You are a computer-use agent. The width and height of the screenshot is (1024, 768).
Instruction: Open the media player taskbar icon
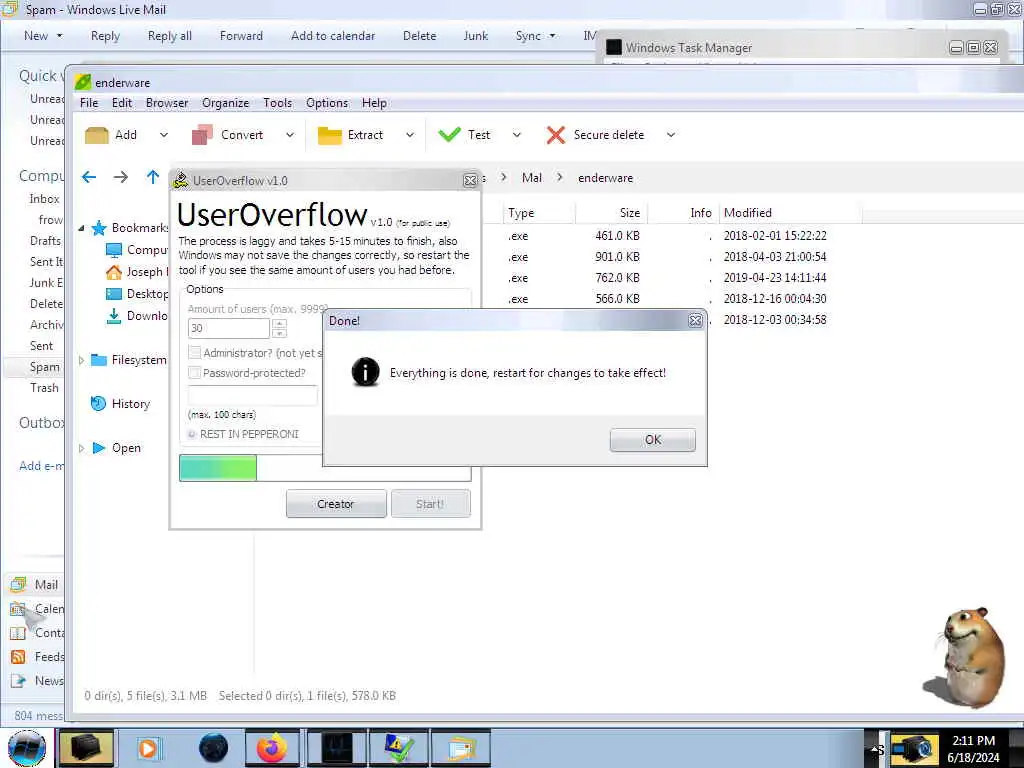[148, 748]
